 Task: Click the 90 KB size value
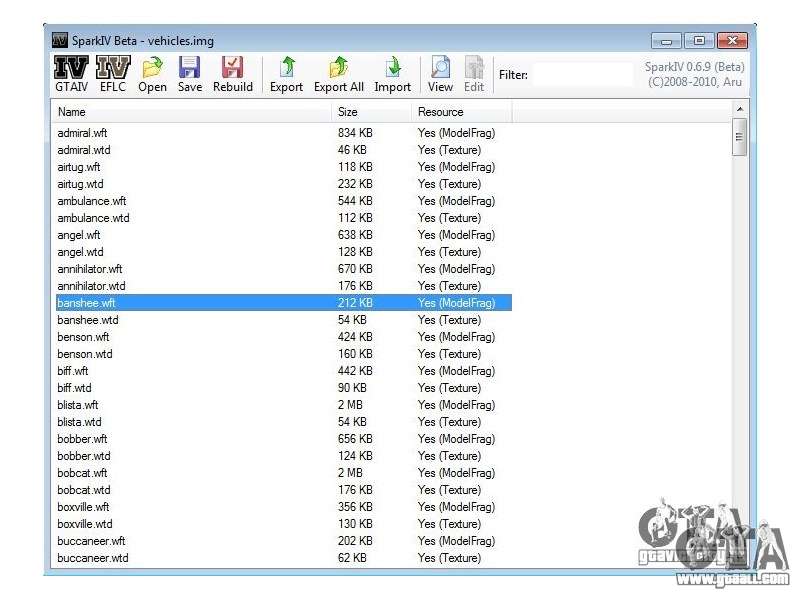pyautogui.click(x=352, y=388)
